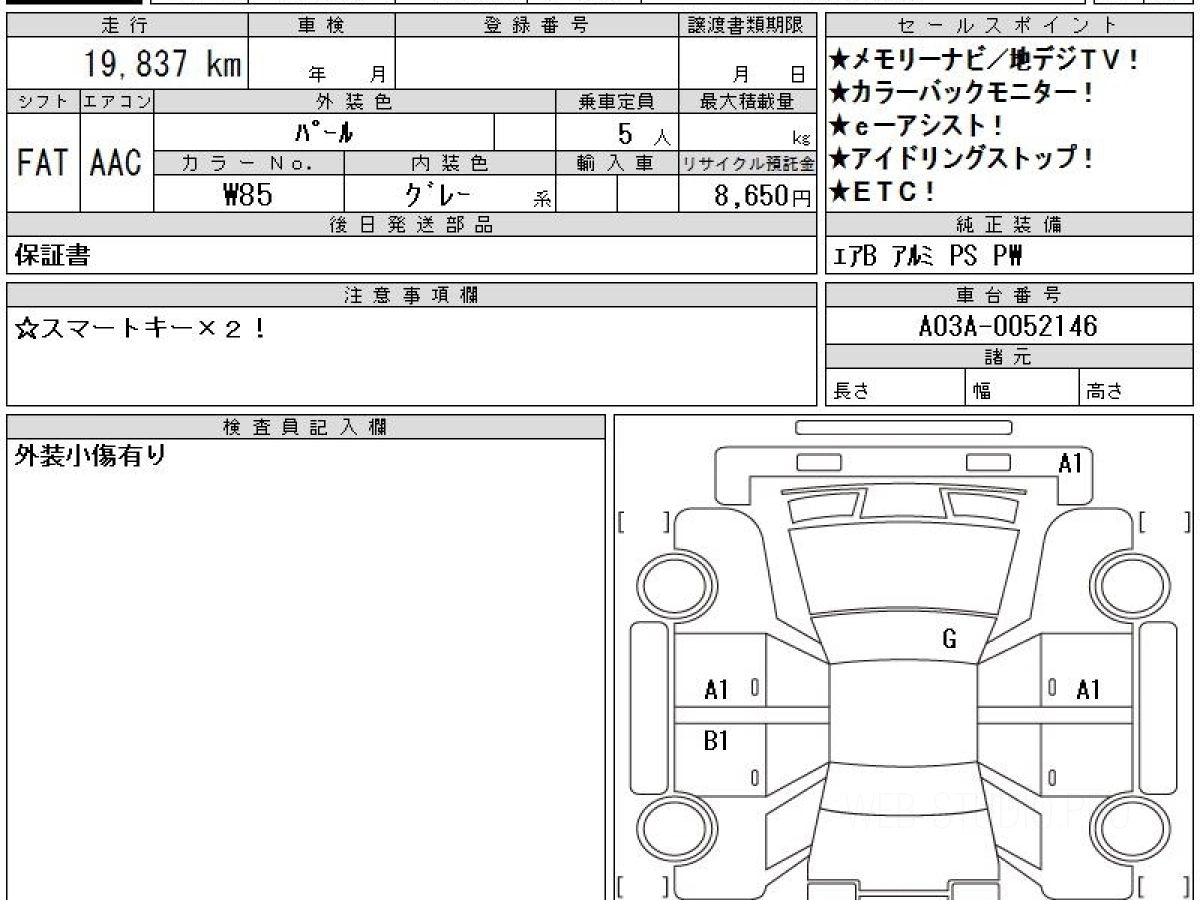Select the 検査員記入欄 header

click(x=306, y=426)
